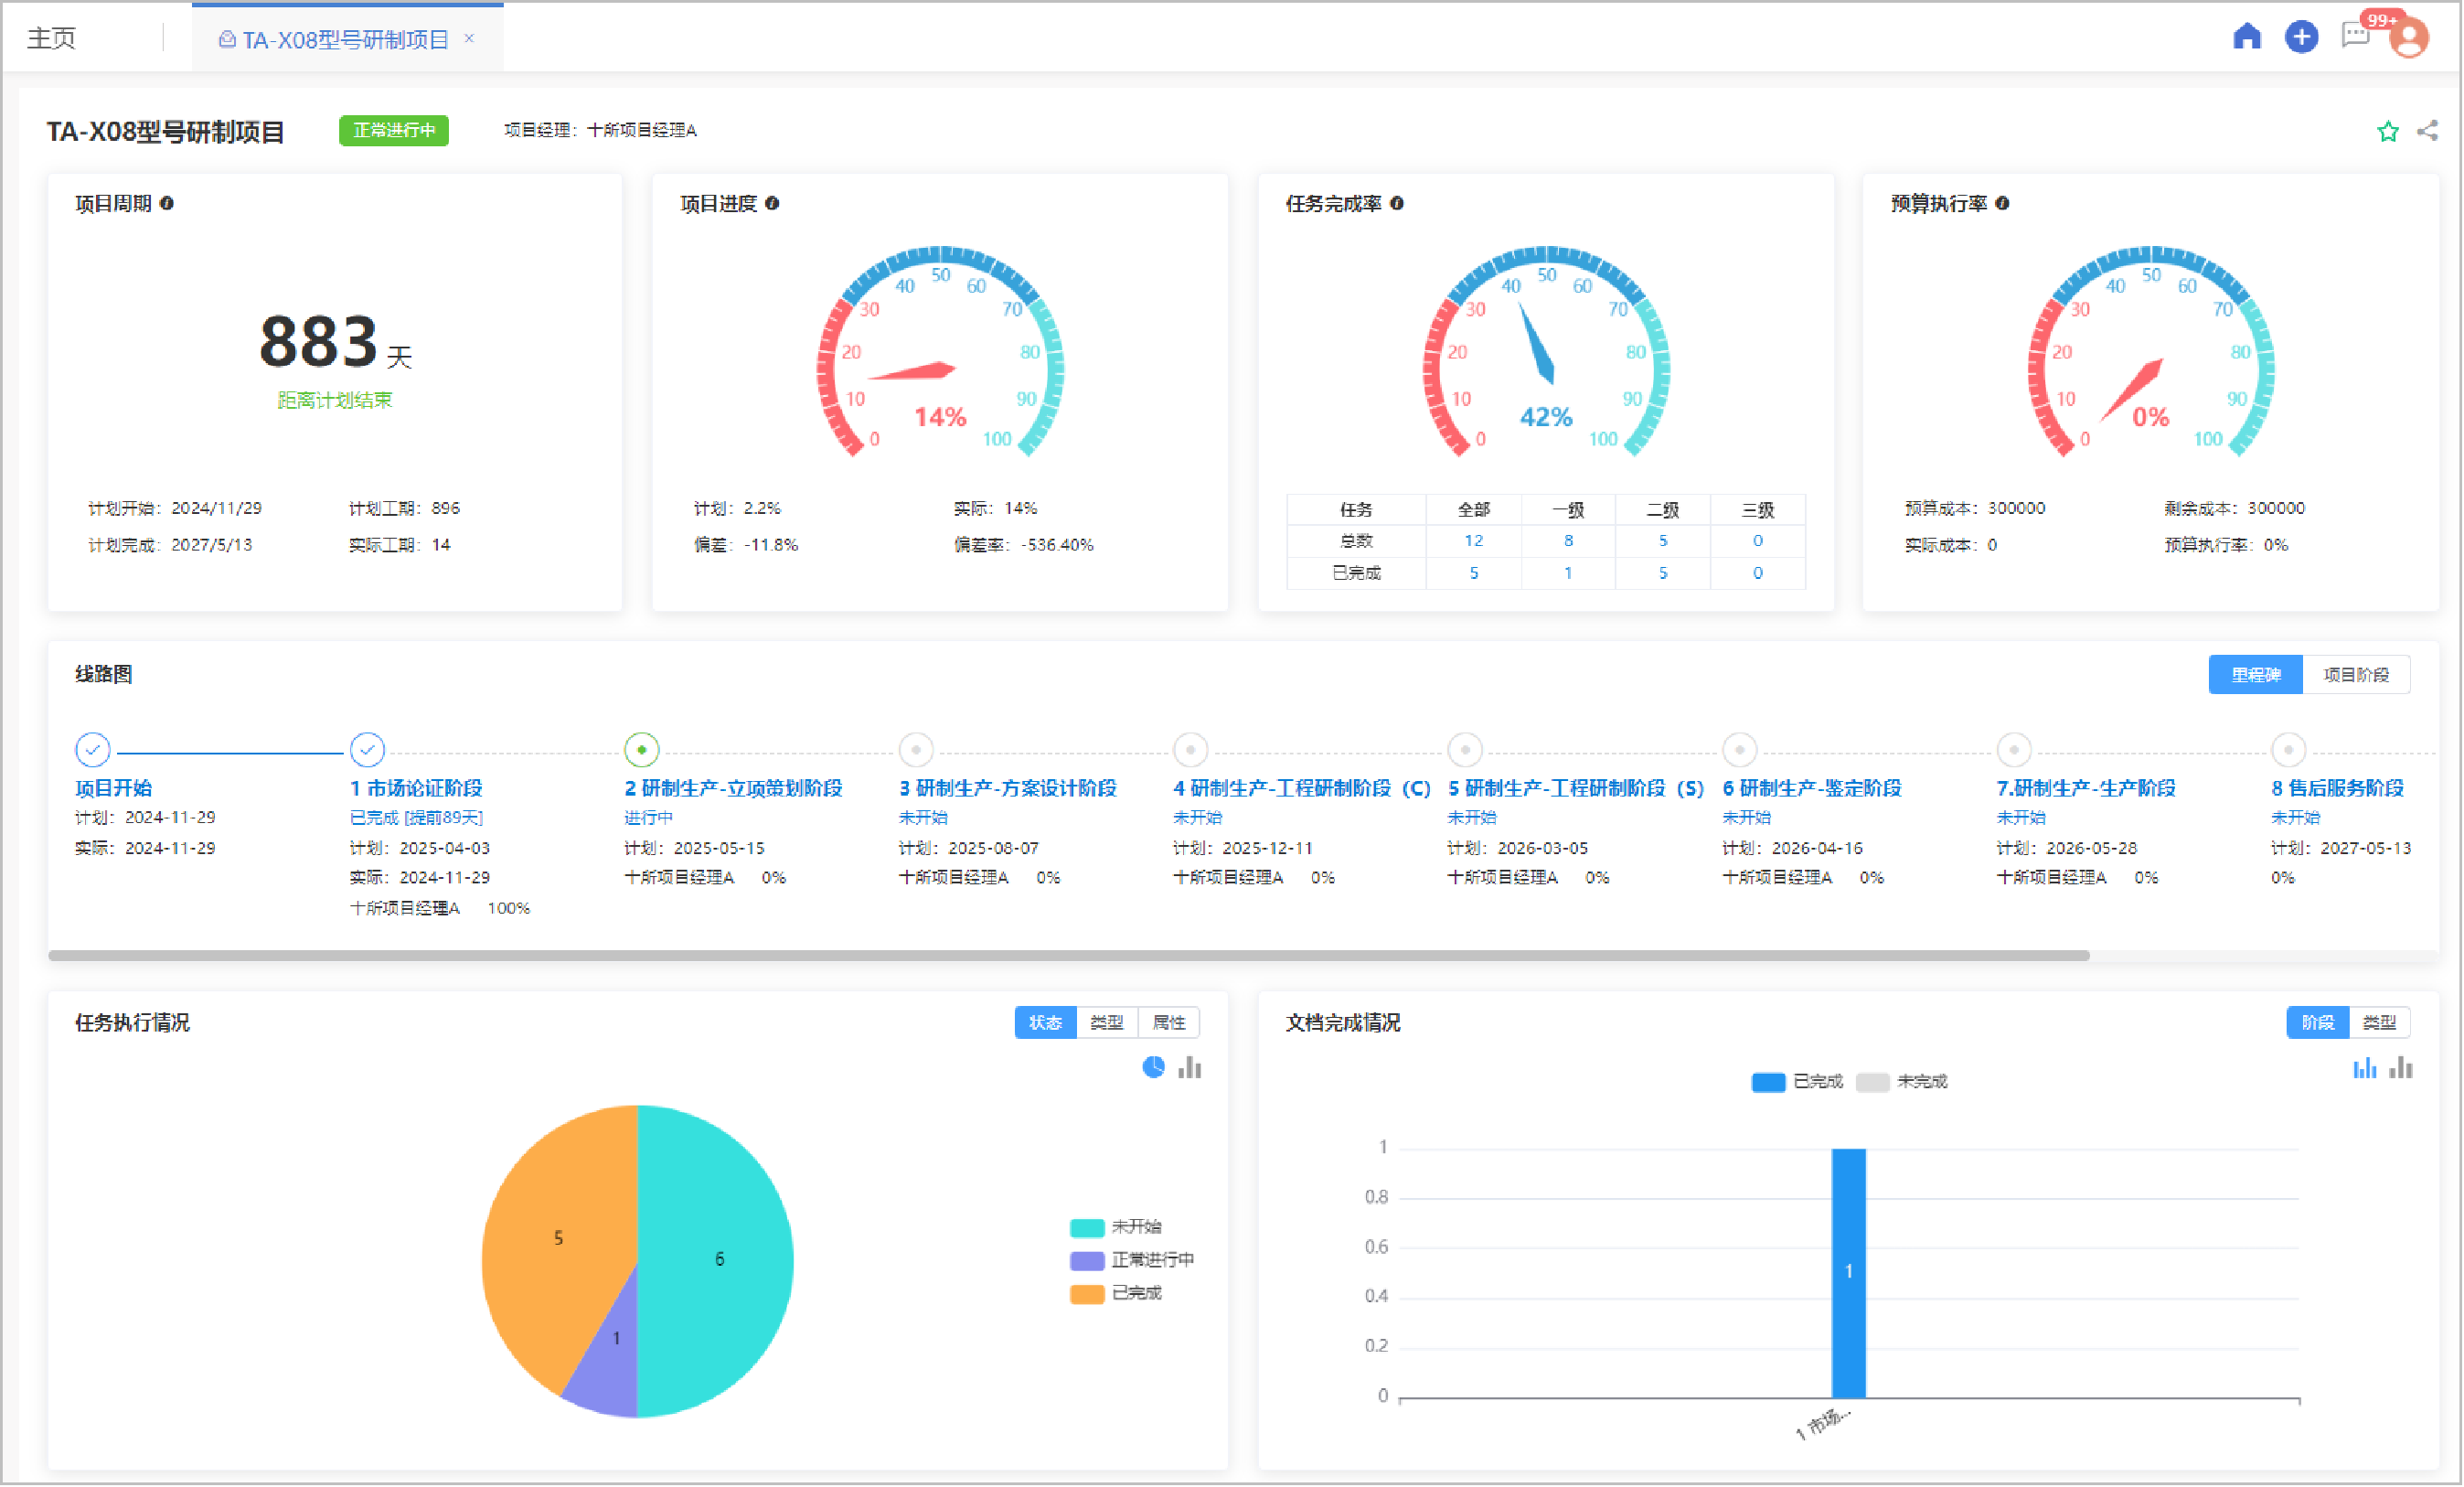Switch task chart to bar view
This screenshot has height=1487, width=2464.
click(1189, 1068)
